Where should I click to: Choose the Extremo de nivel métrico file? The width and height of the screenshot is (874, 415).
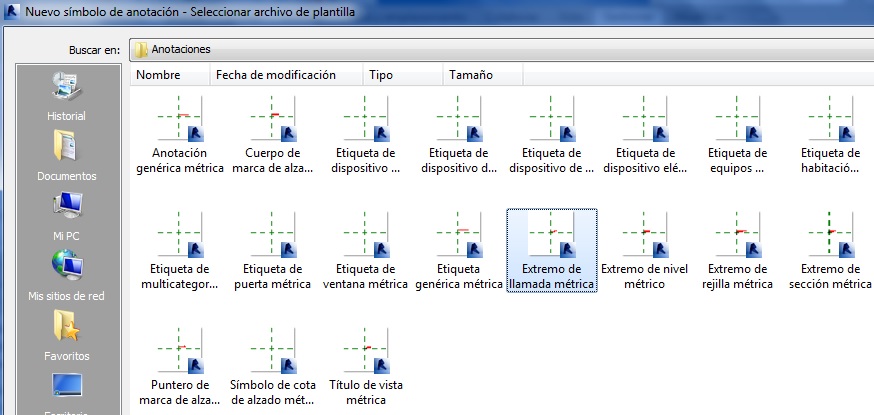tap(645, 237)
